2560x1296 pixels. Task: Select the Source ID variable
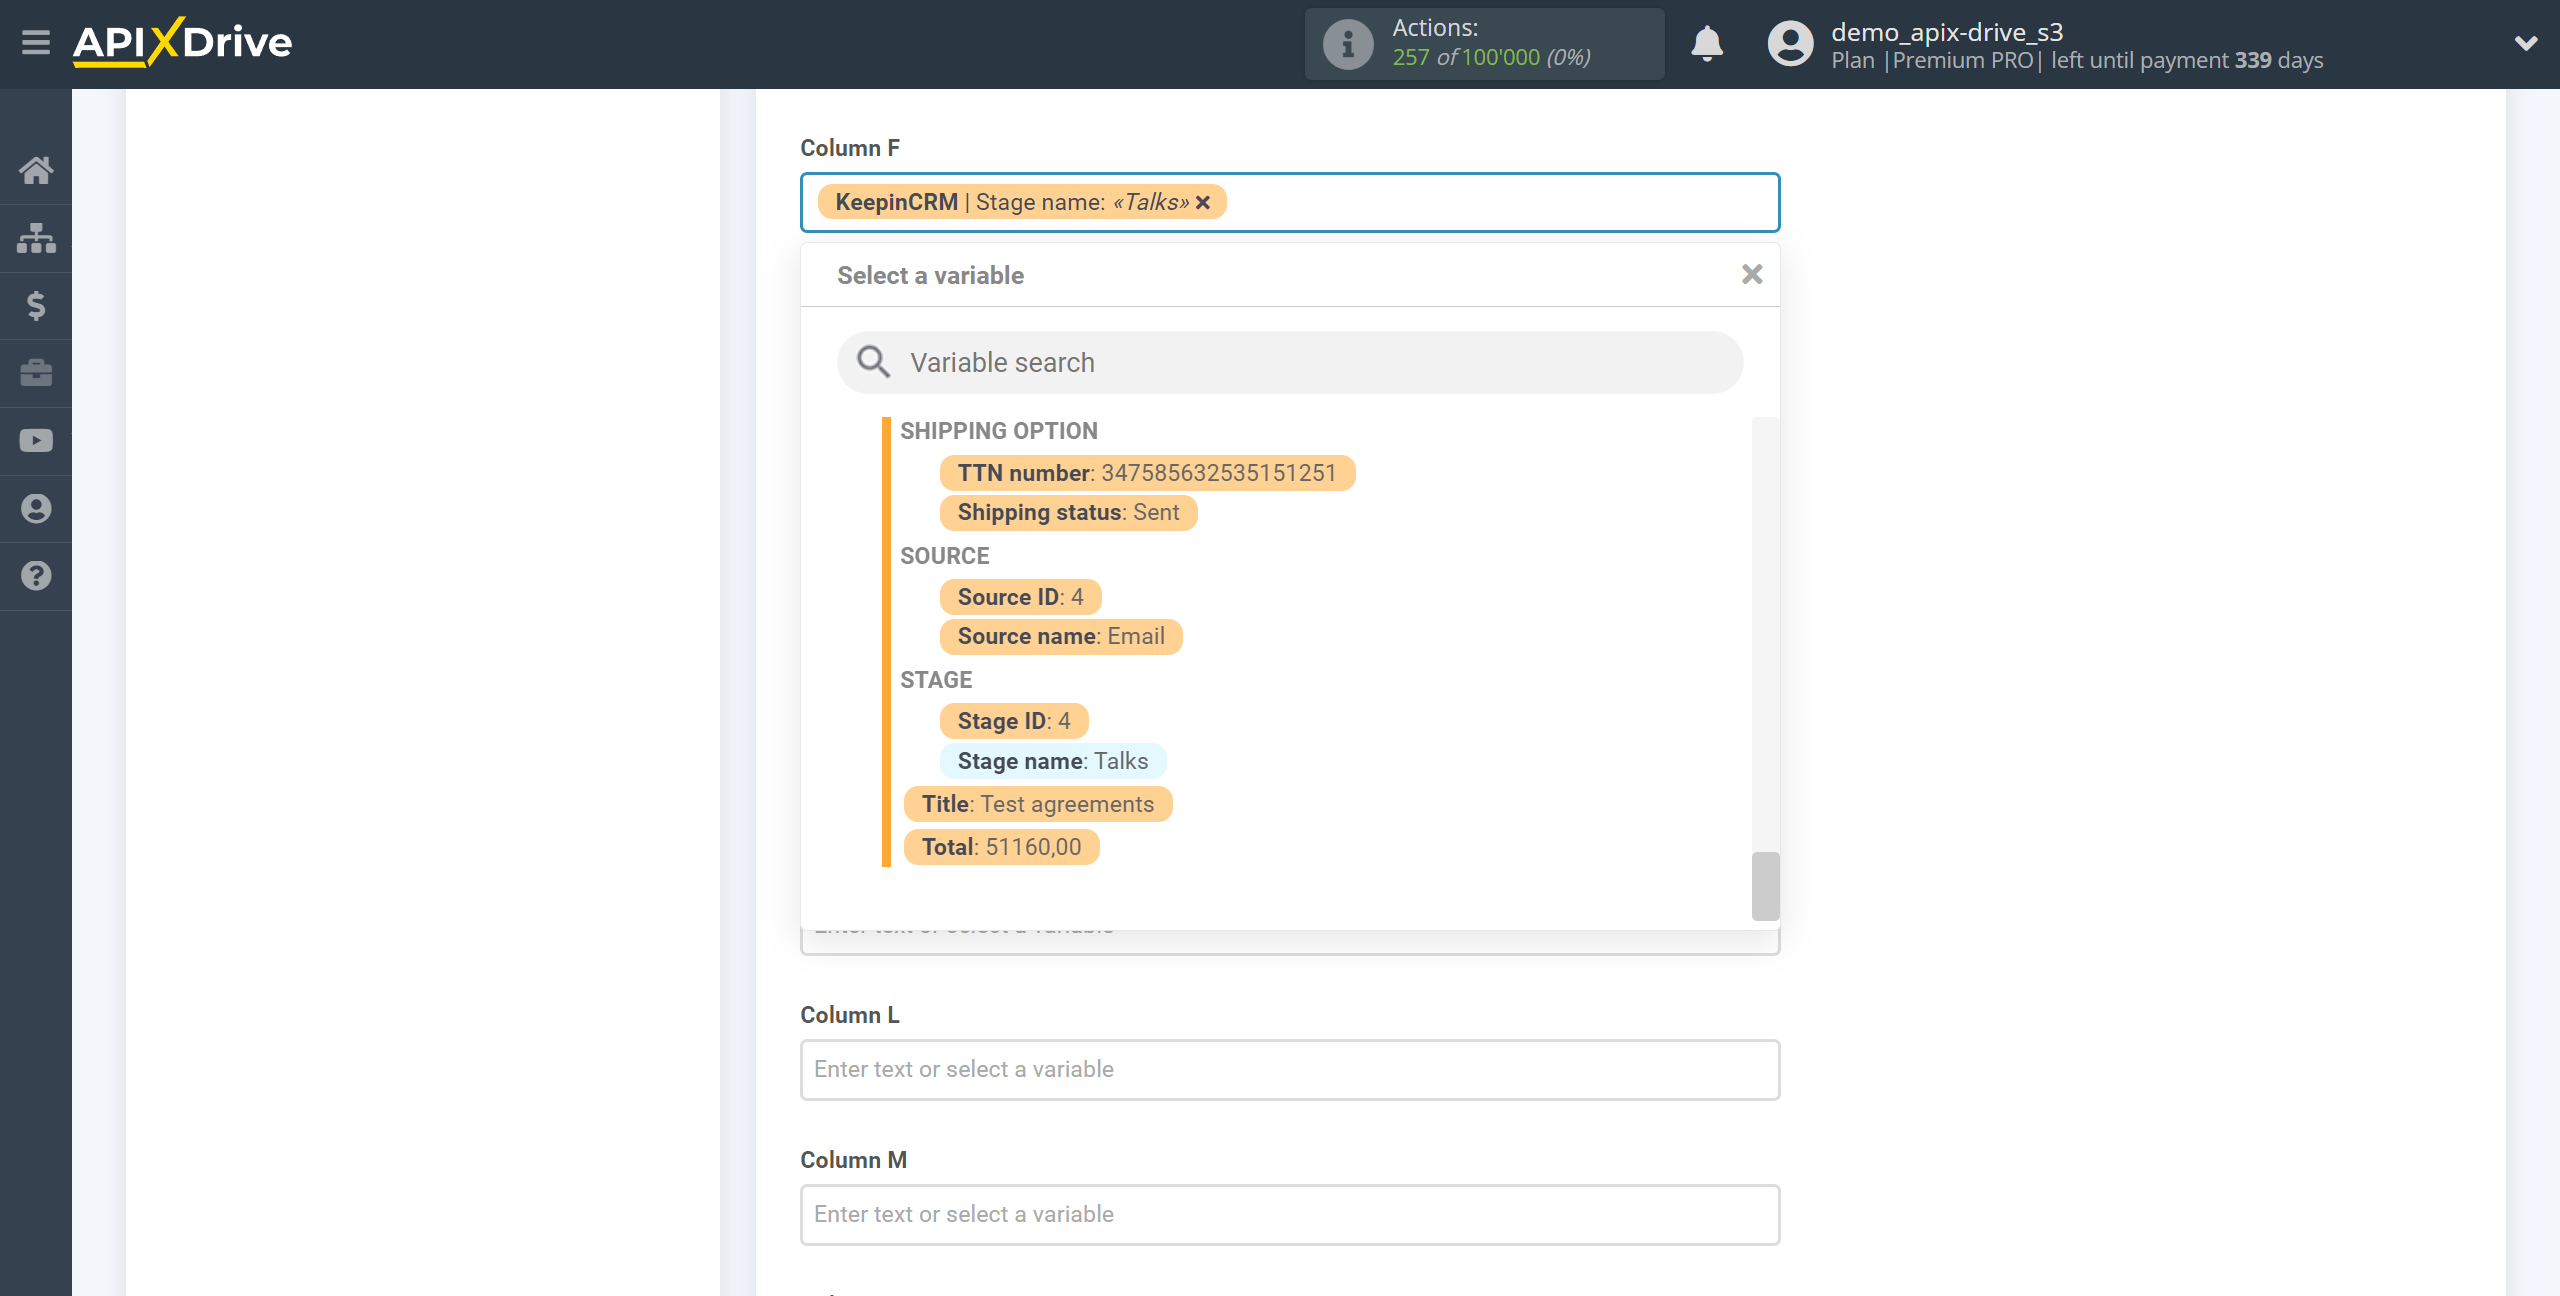click(x=1020, y=597)
